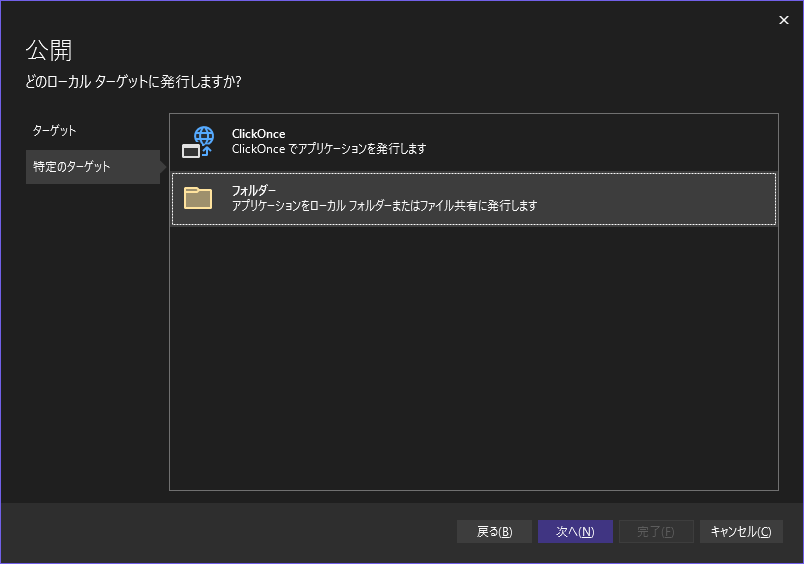804x564 pixels.
Task: Go back with the 戻る(B) button
Action: click(x=494, y=532)
